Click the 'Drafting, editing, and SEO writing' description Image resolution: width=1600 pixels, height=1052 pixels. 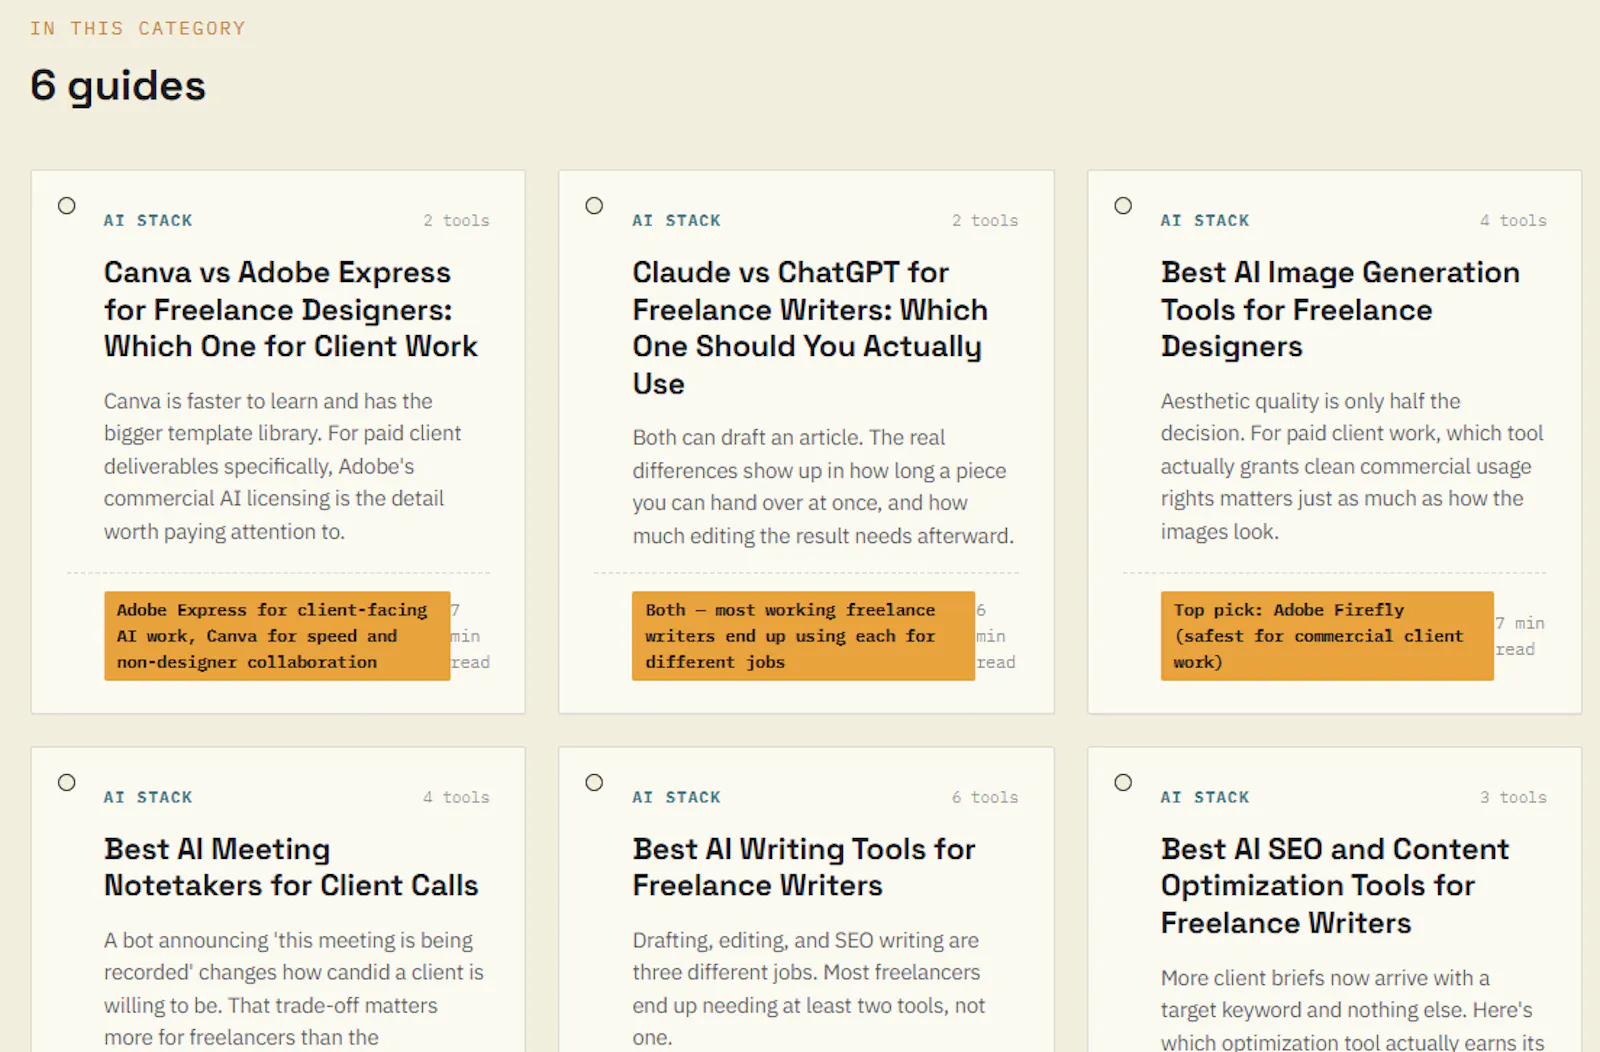809,989
